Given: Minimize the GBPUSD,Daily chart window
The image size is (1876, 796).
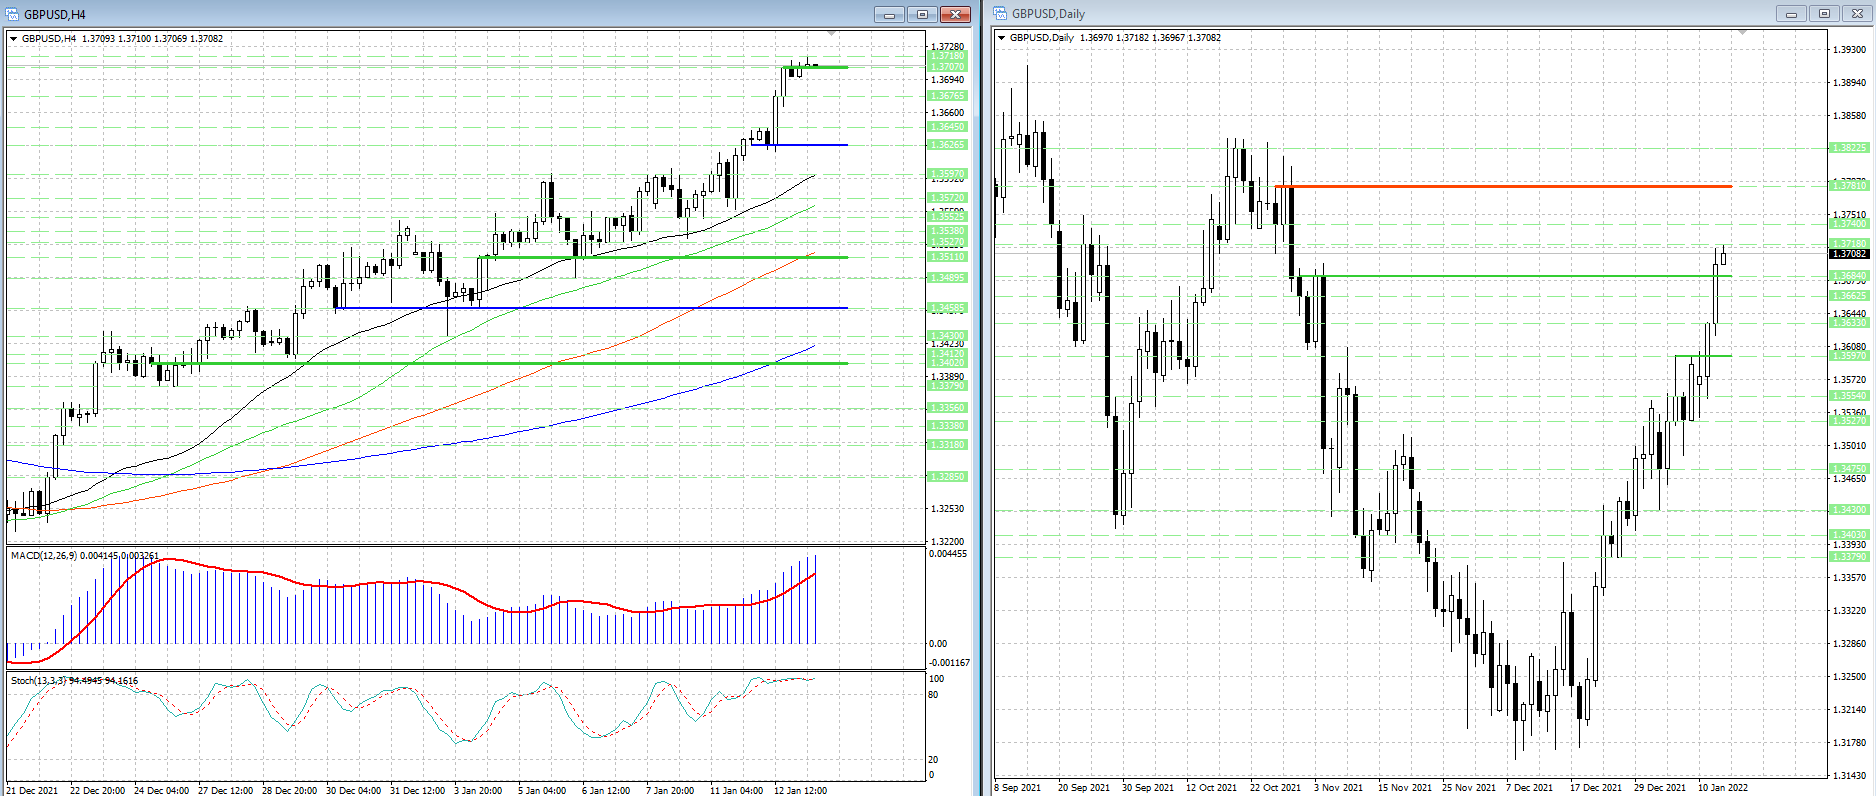Looking at the screenshot, I should tap(1791, 13).
